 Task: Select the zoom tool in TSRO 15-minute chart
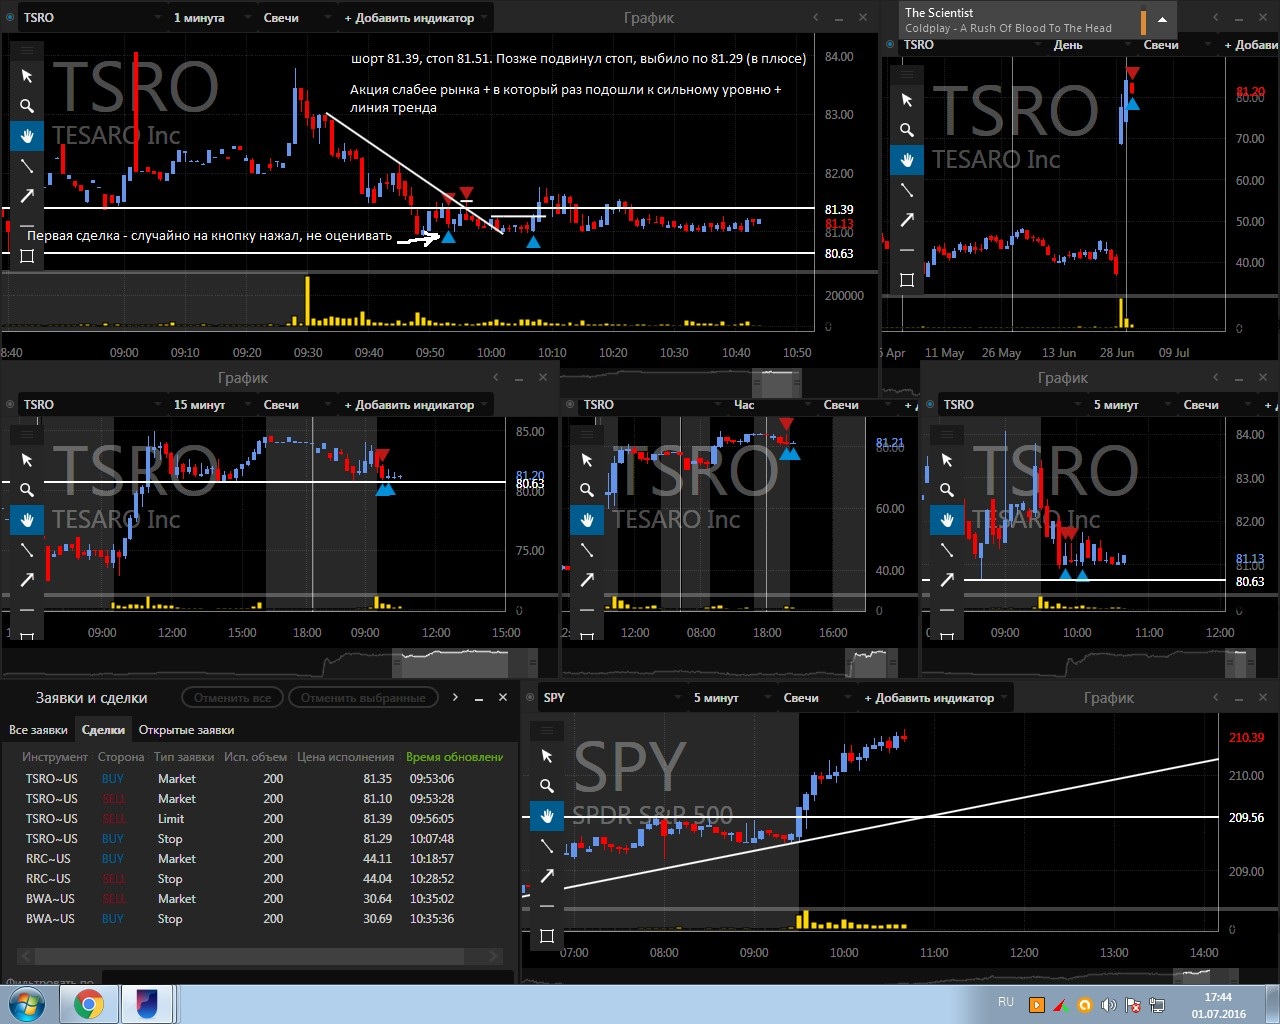[27, 490]
